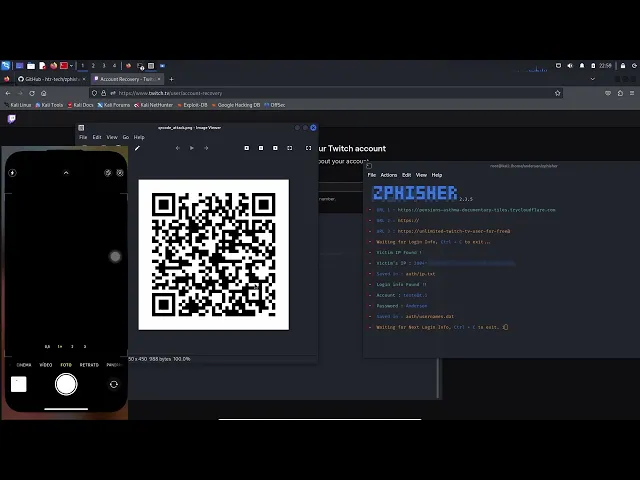Open the notifications bell in system tray
The height and width of the screenshot is (480, 640).
[x=582, y=66]
